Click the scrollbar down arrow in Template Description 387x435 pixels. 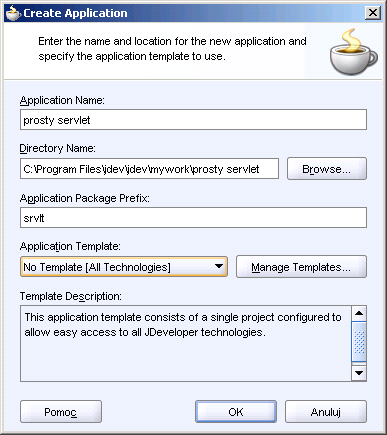coord(359,373)
